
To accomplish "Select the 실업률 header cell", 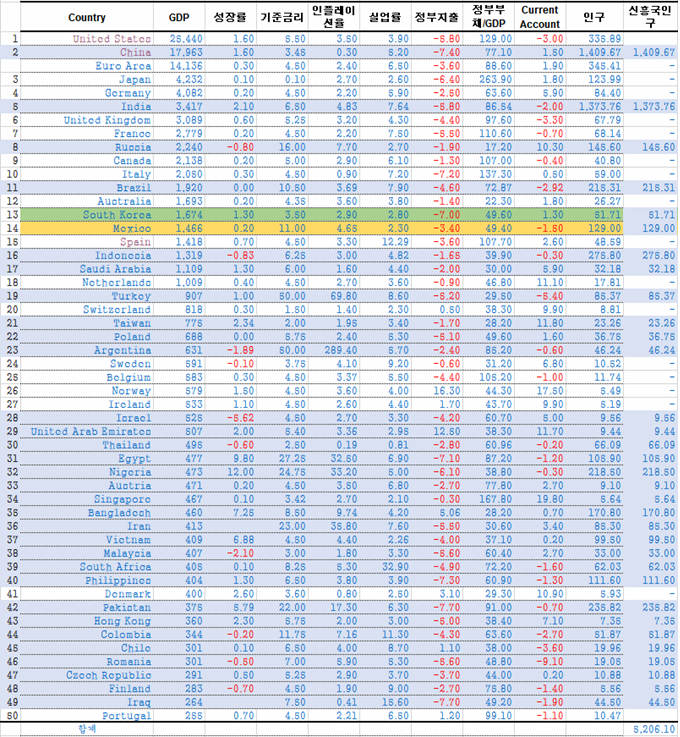I will 385,17.
